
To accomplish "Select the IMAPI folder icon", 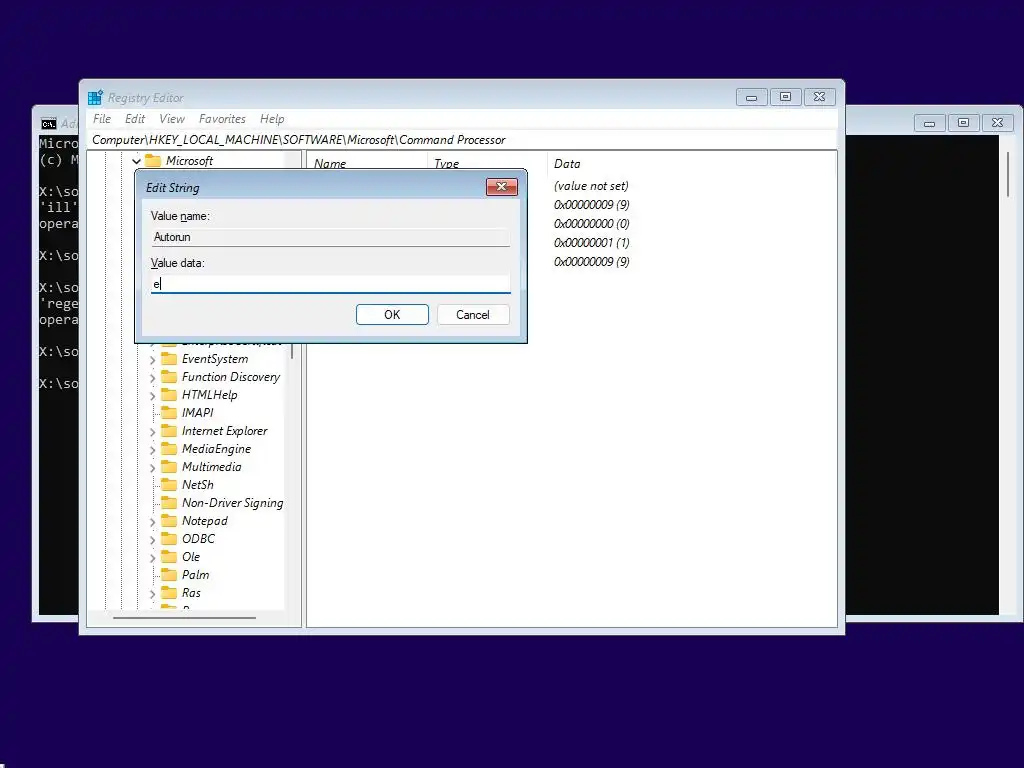I will (x=169, y=413).
